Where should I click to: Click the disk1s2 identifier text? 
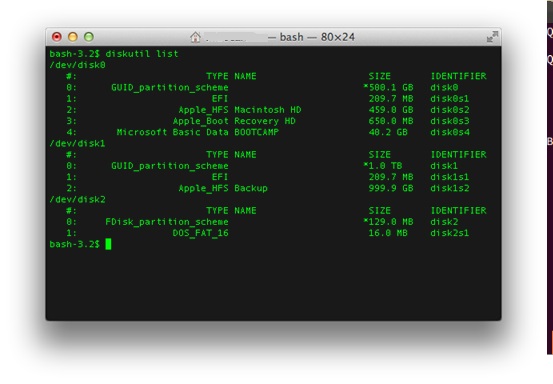point(450,188)
